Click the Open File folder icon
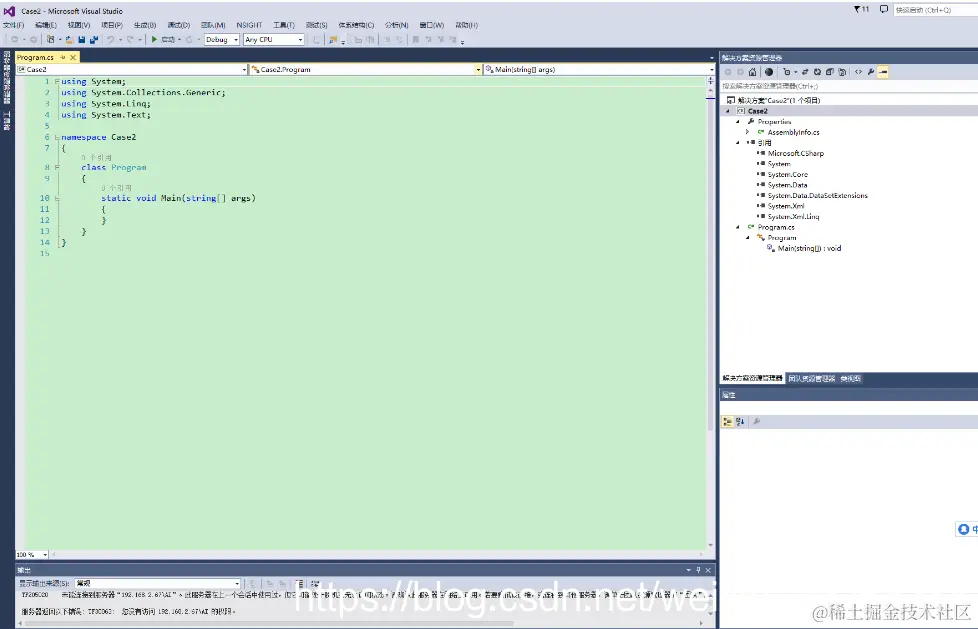978x629 pixels. click(69, 39)
